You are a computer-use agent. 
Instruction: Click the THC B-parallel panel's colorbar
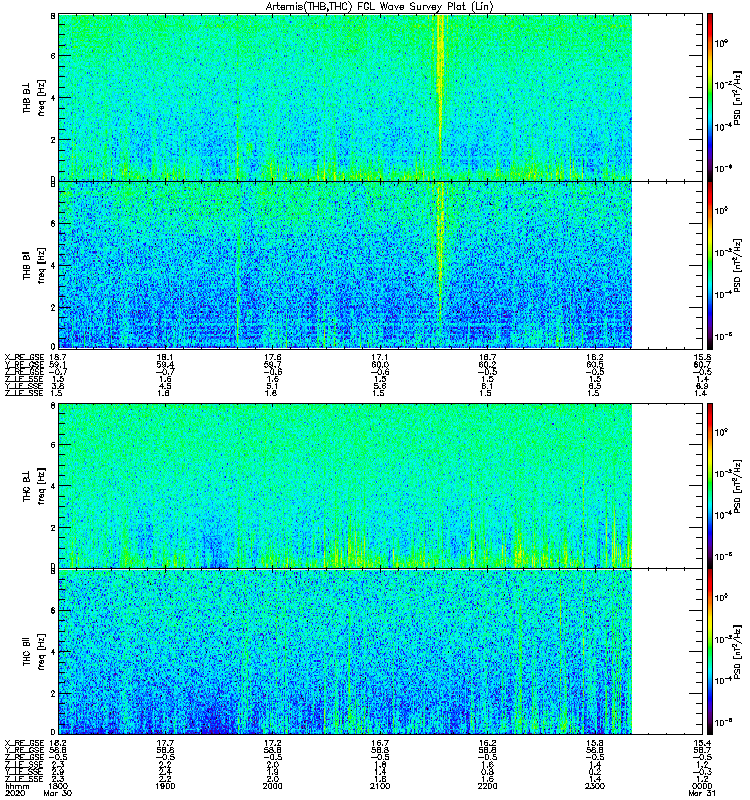[x=710, y=652]
